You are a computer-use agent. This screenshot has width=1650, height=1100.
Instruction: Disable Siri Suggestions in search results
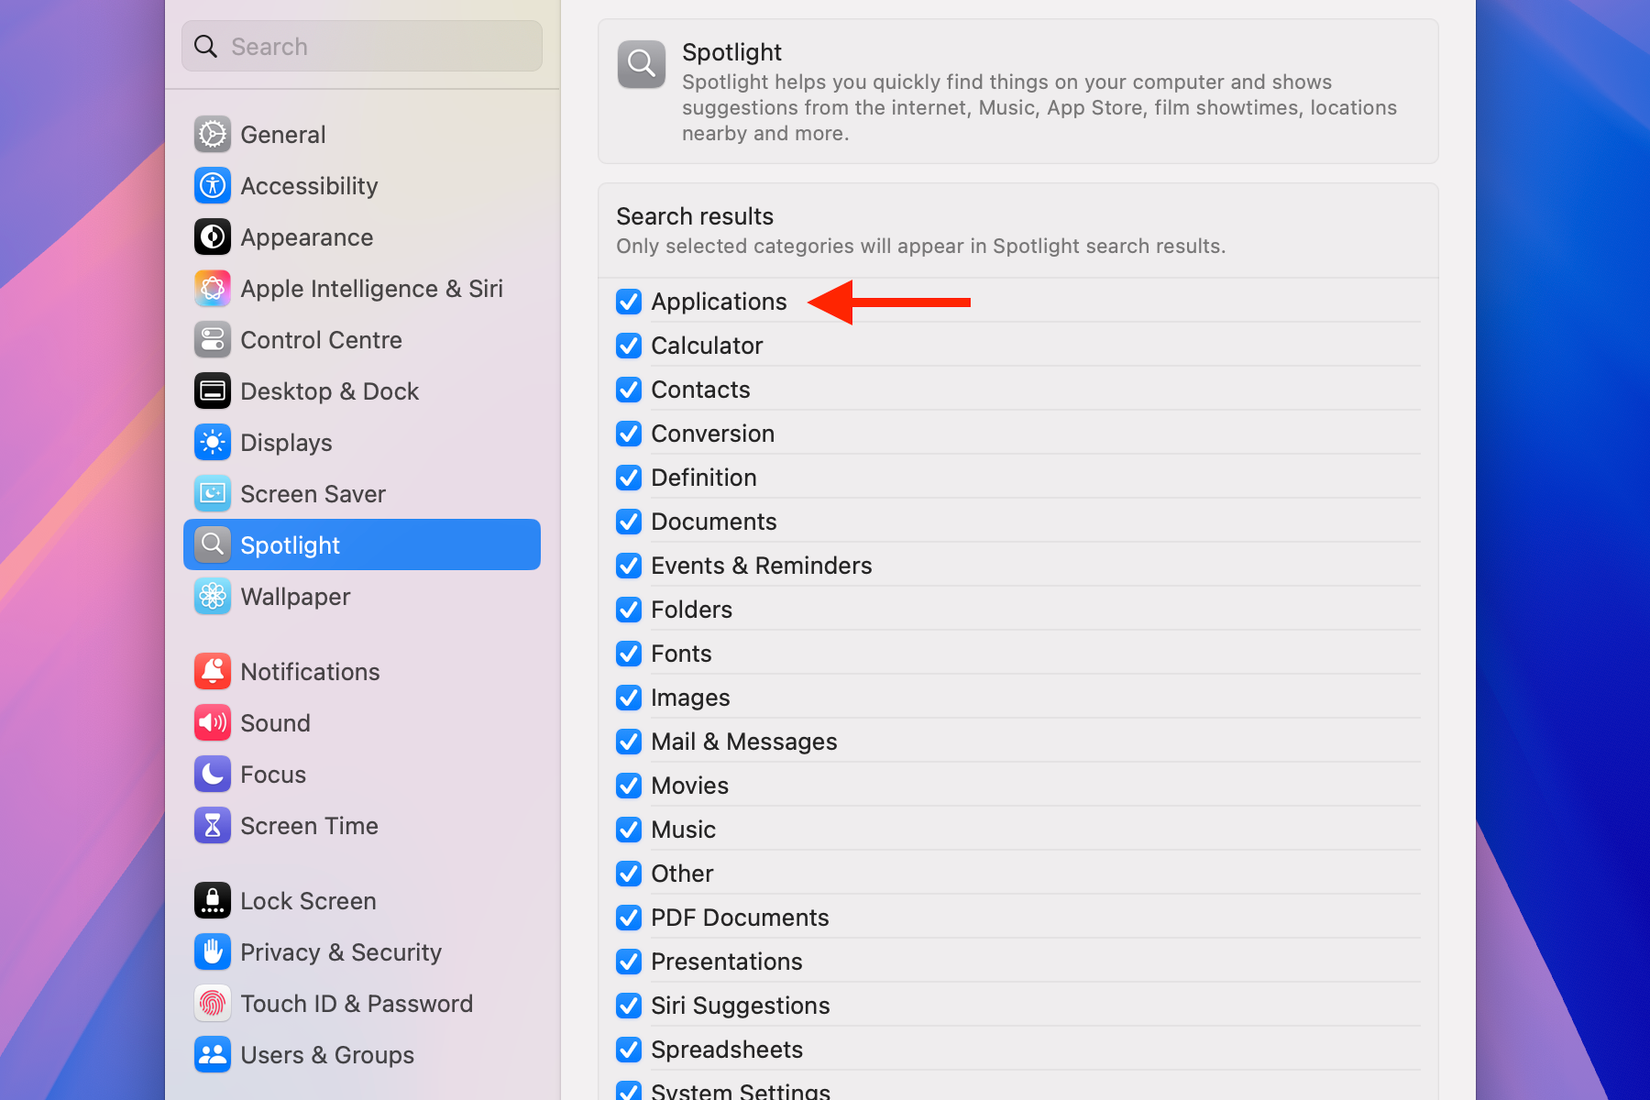pos(628,1005)
